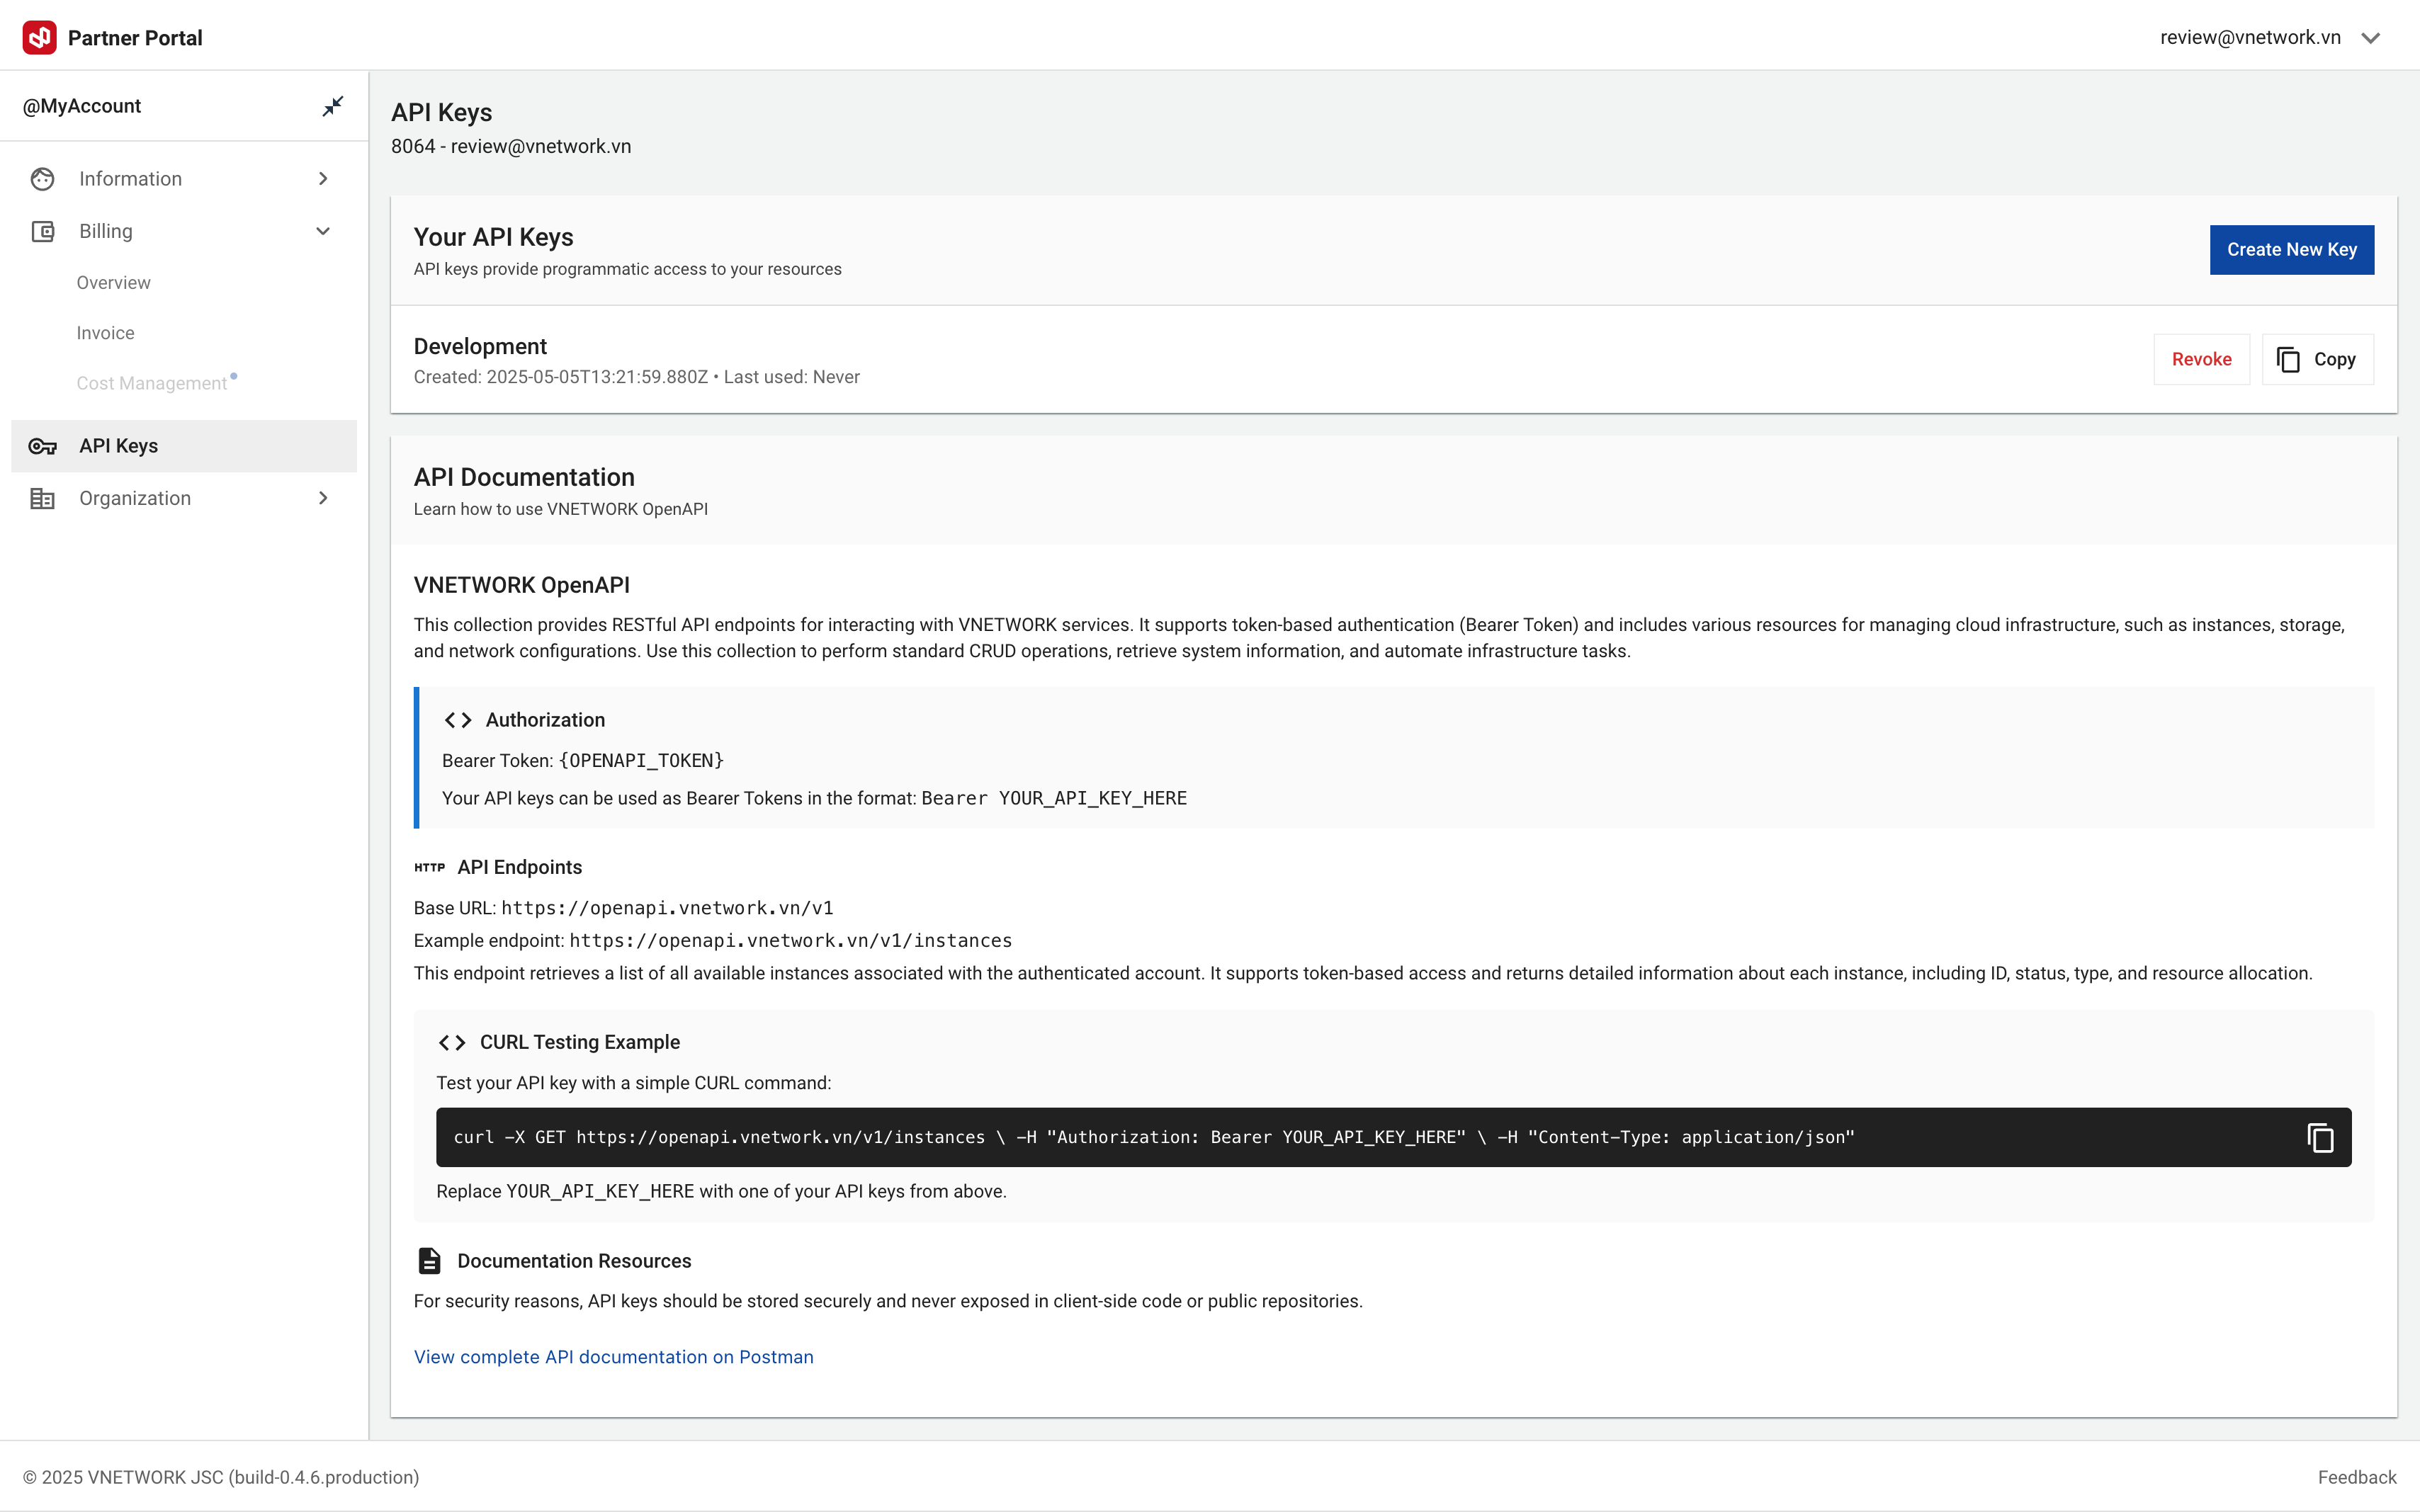This screenshot has height=1512, width=2420.
Task: Click the code brackets icon beside CURL Testing Example
Action: click(452, 1042)
